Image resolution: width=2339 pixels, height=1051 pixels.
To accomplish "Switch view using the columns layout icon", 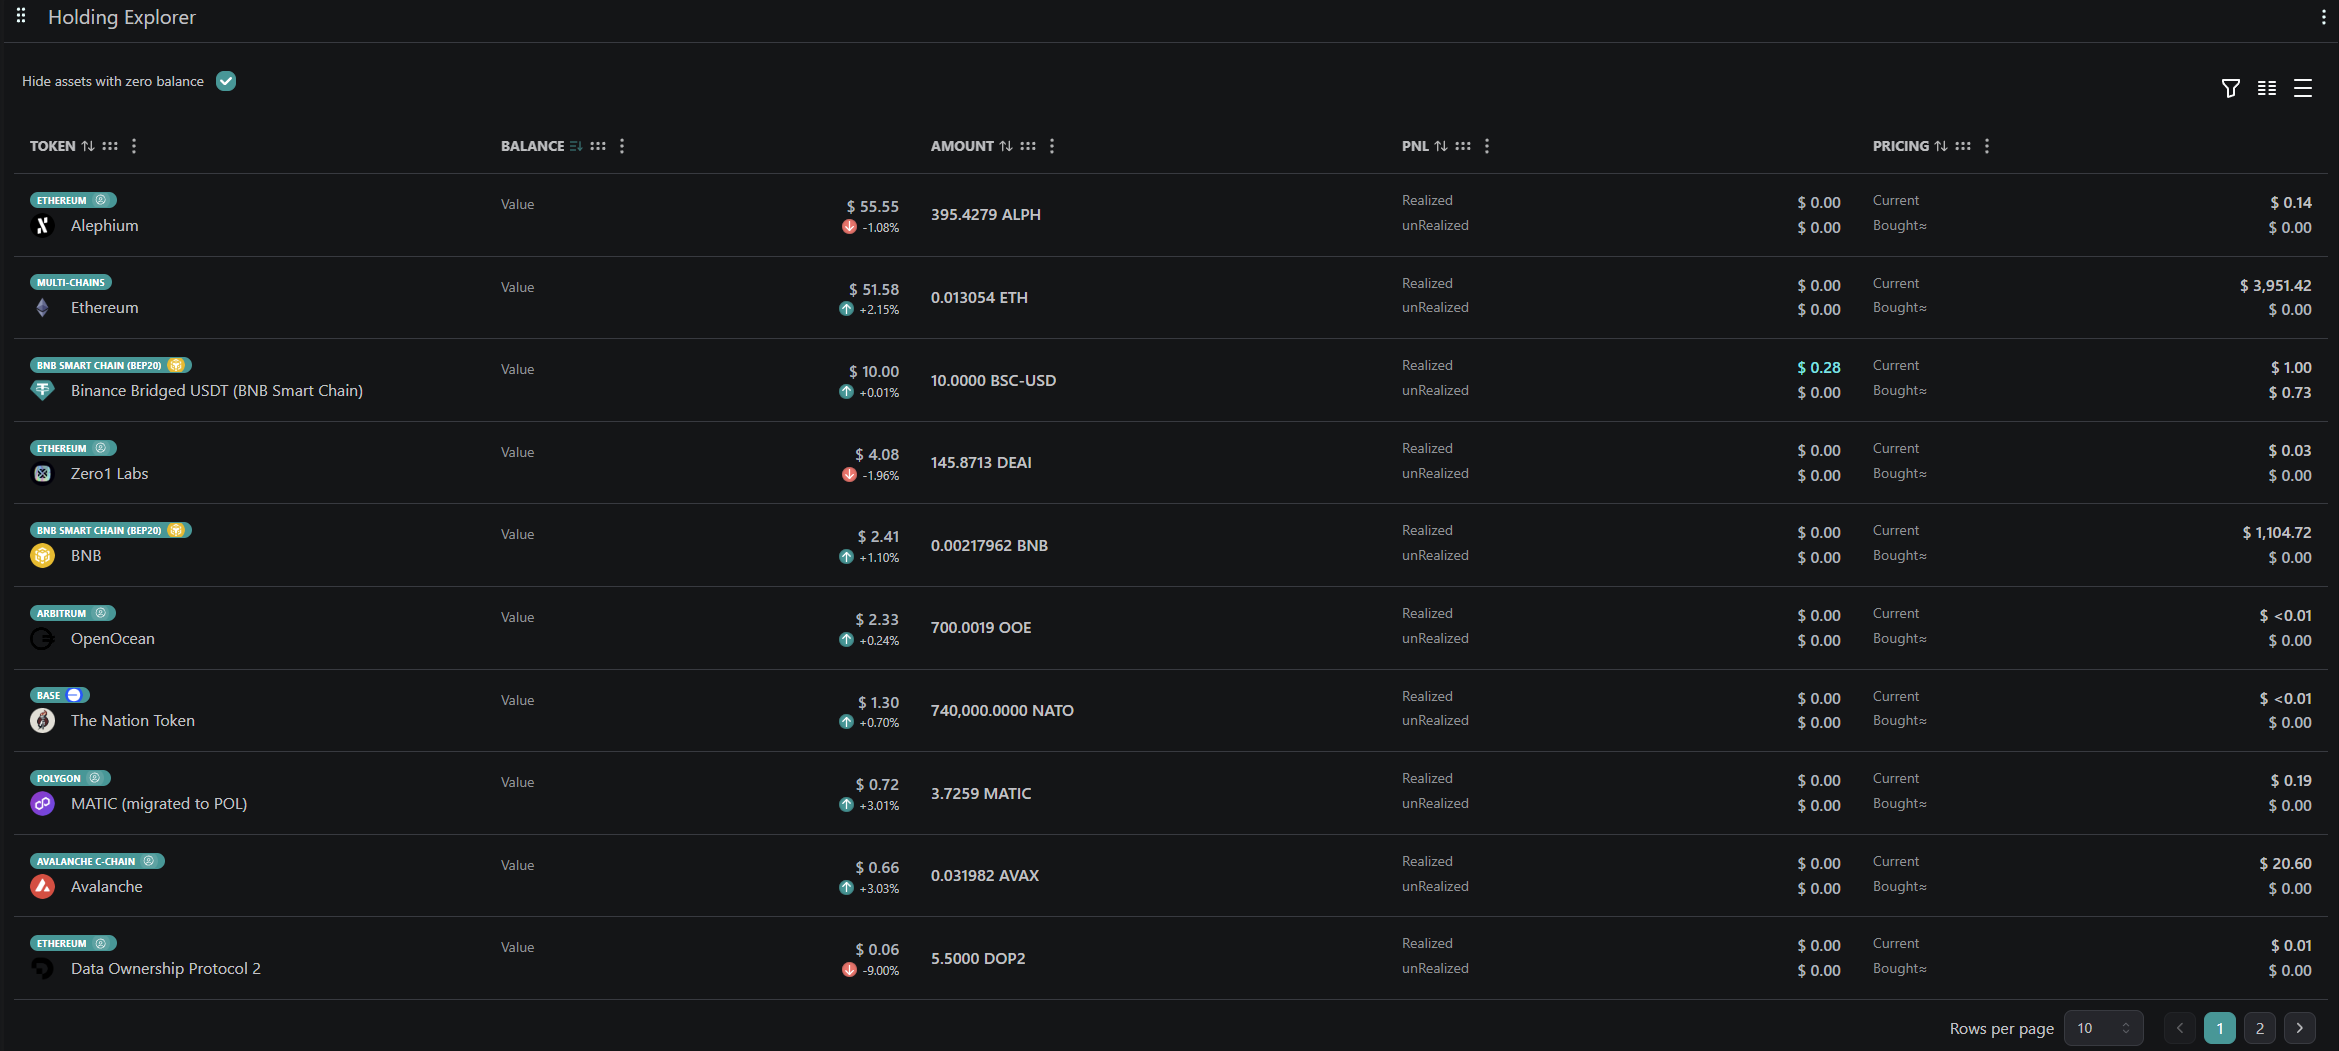I will 2266,88.
